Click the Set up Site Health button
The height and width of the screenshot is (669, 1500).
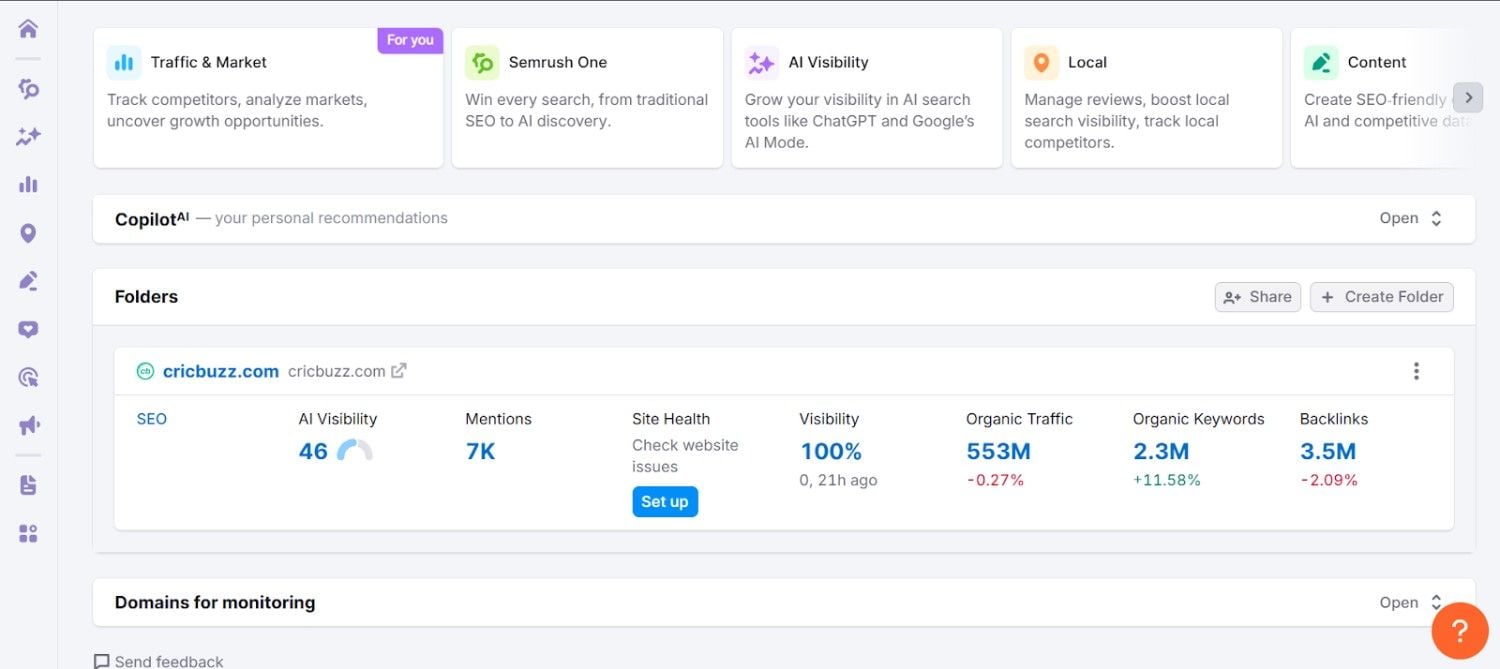pos(665,501)
